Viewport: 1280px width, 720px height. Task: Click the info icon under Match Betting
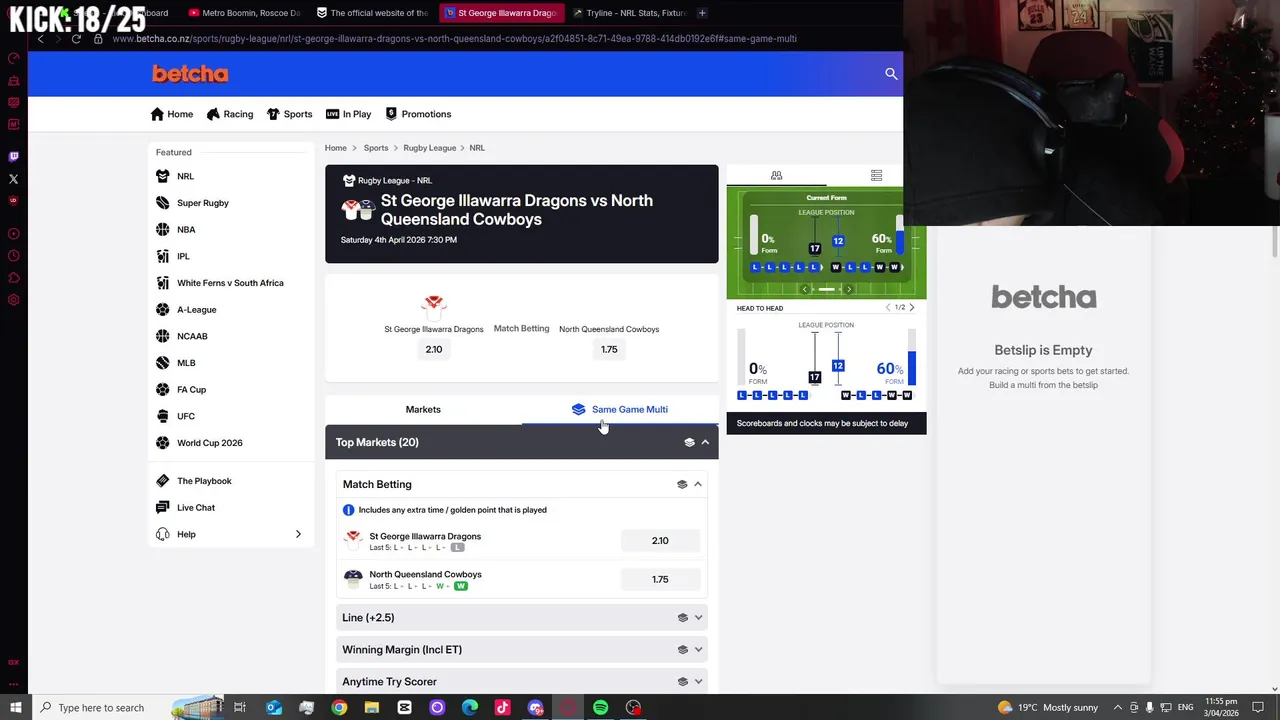point(348,510)
